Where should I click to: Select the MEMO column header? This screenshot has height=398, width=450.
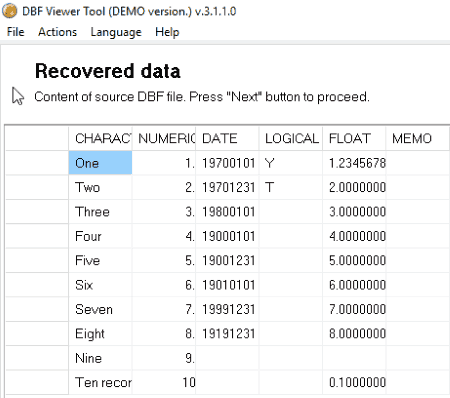point(417,138)
